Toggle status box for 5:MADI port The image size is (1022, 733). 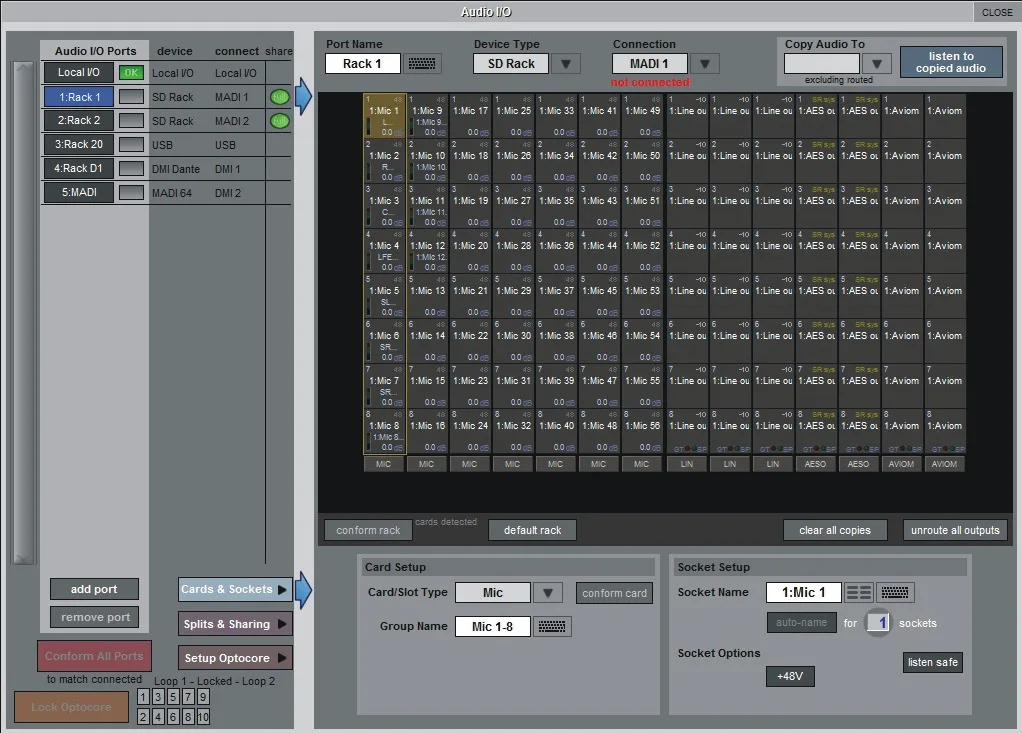(x=131, y=192)
